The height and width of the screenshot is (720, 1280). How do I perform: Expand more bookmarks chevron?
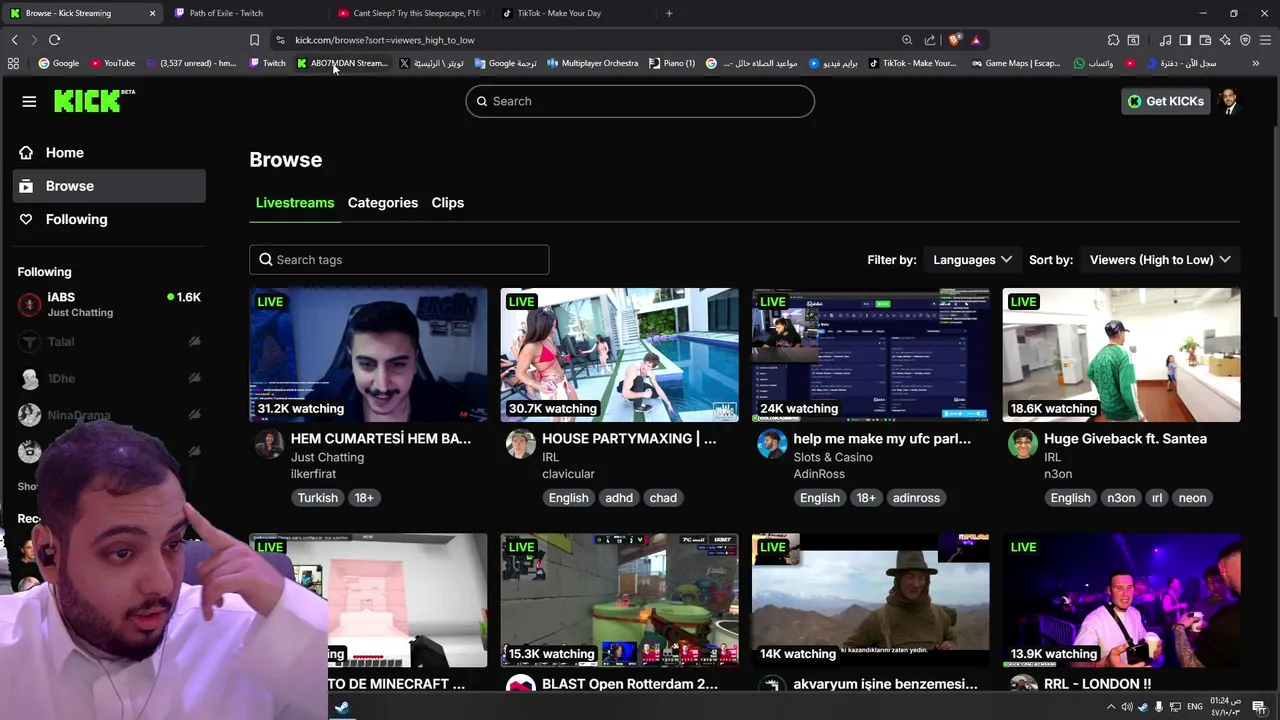click(x=1255, y=63)
